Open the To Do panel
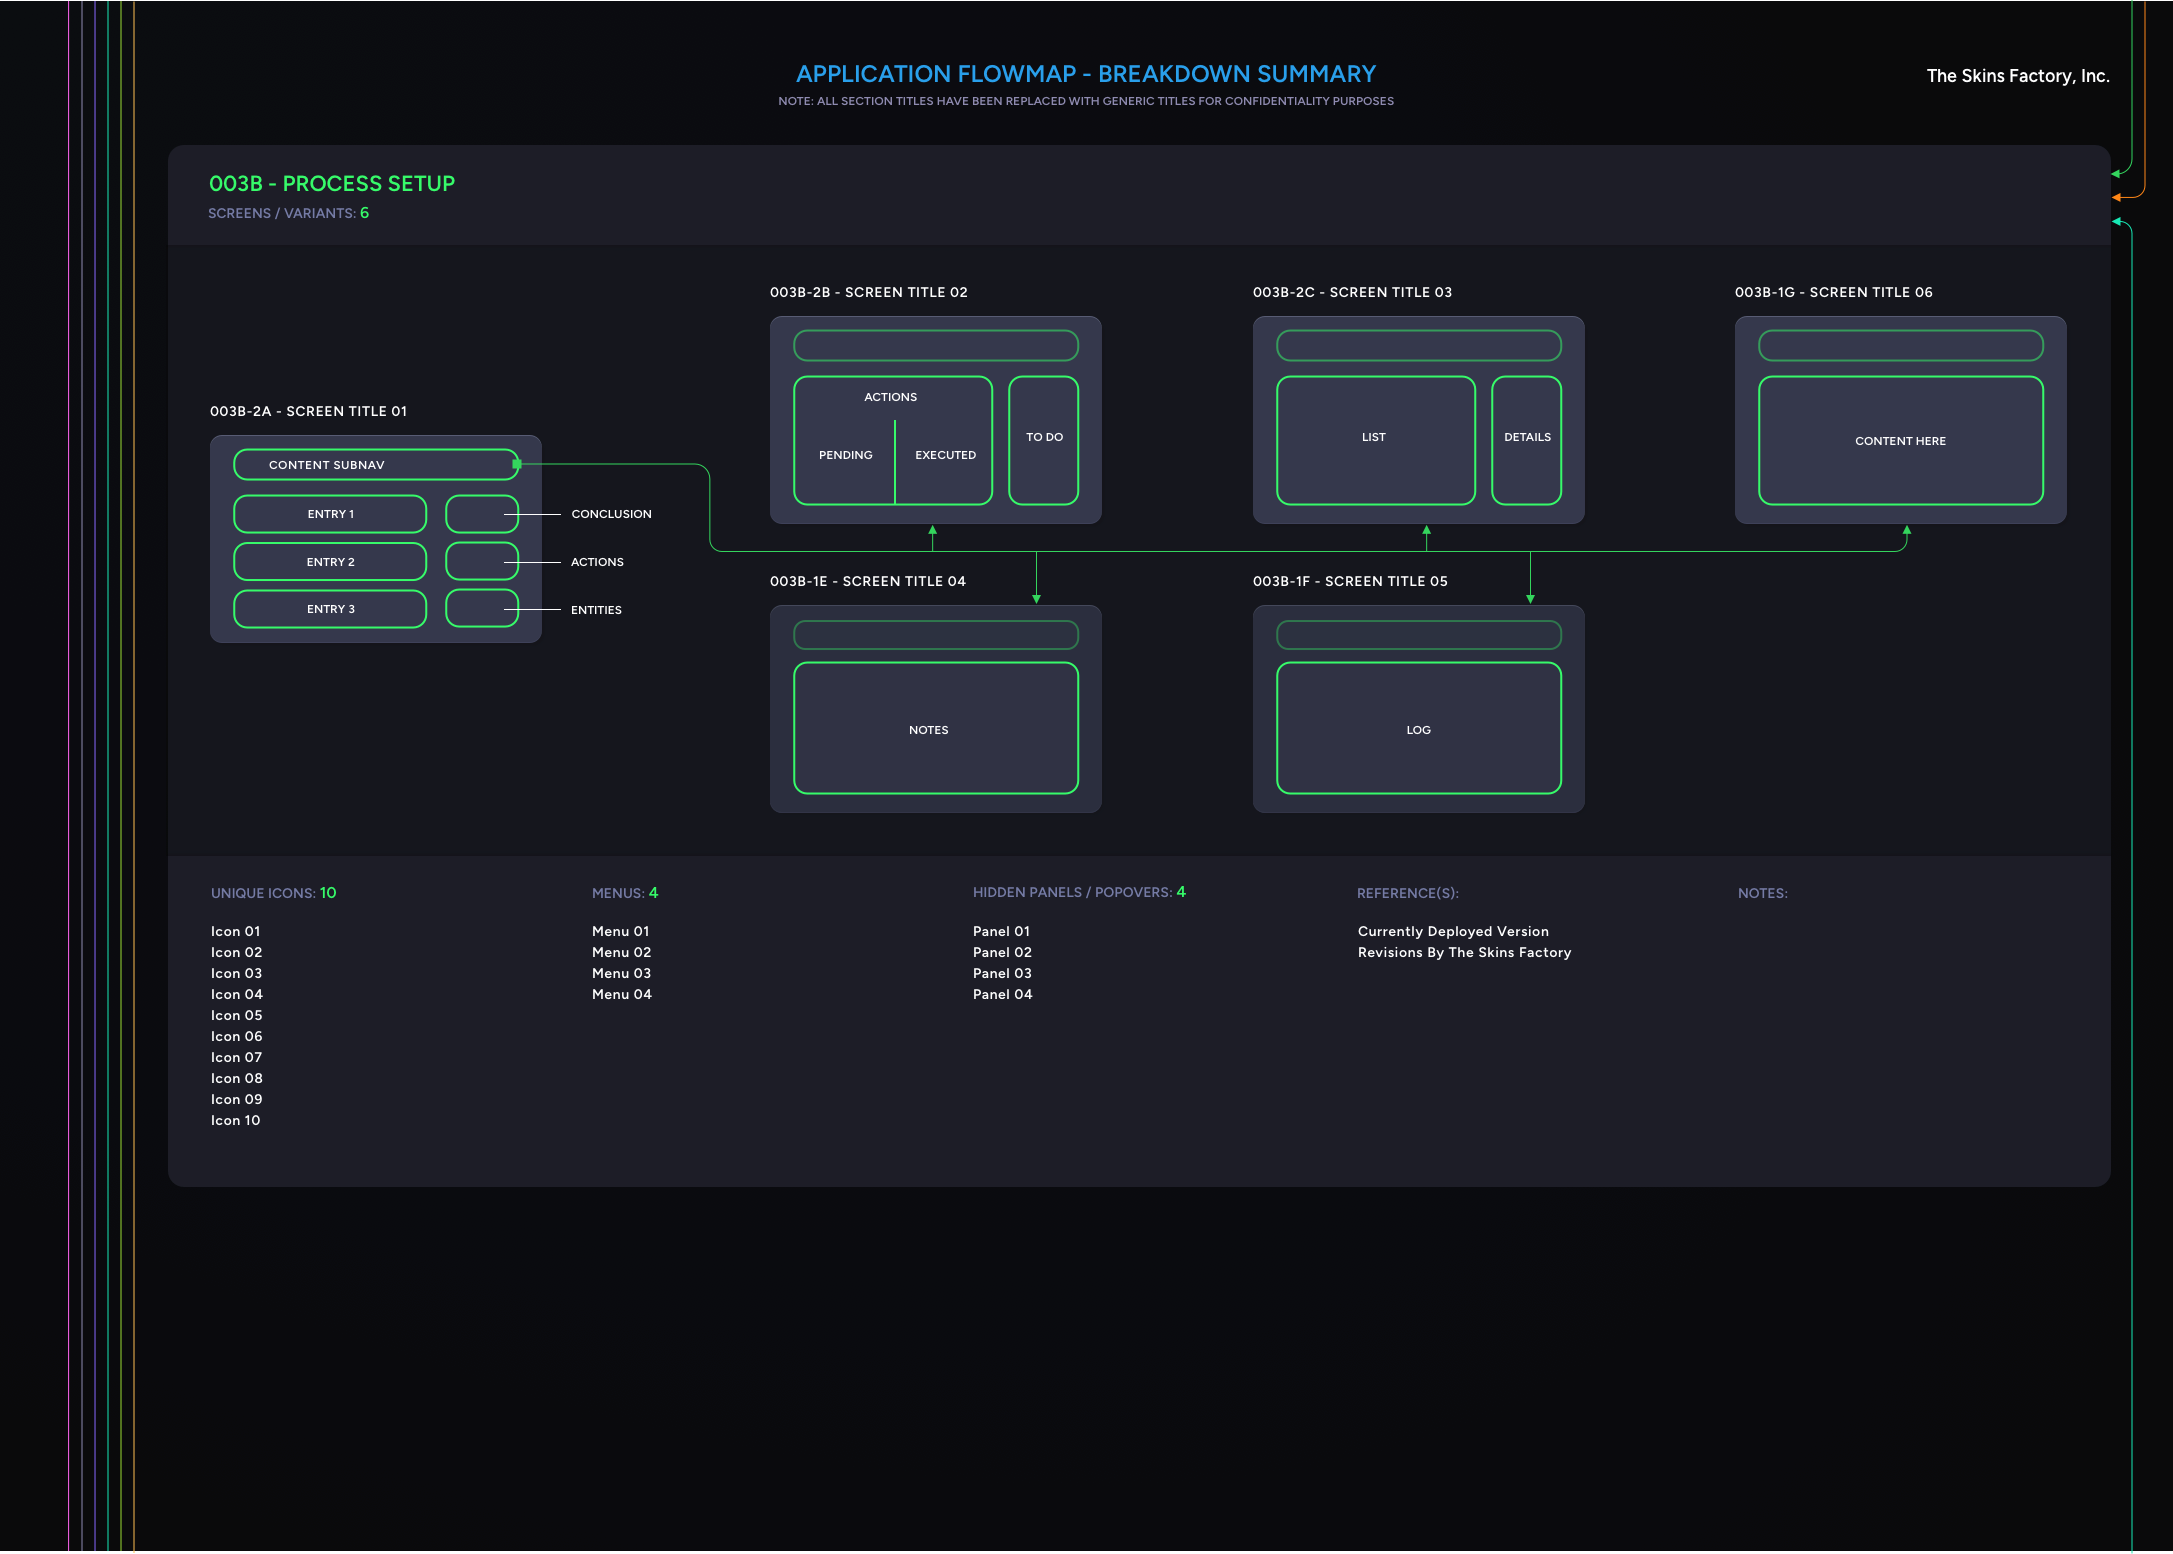The width and height of the screenshot is (2173, 1554). point(1044,438)
